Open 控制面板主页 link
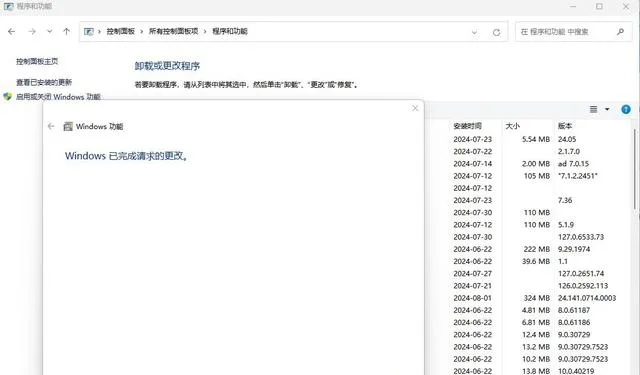Viewport: 640px width, 375px height. [x=37, y=62]
